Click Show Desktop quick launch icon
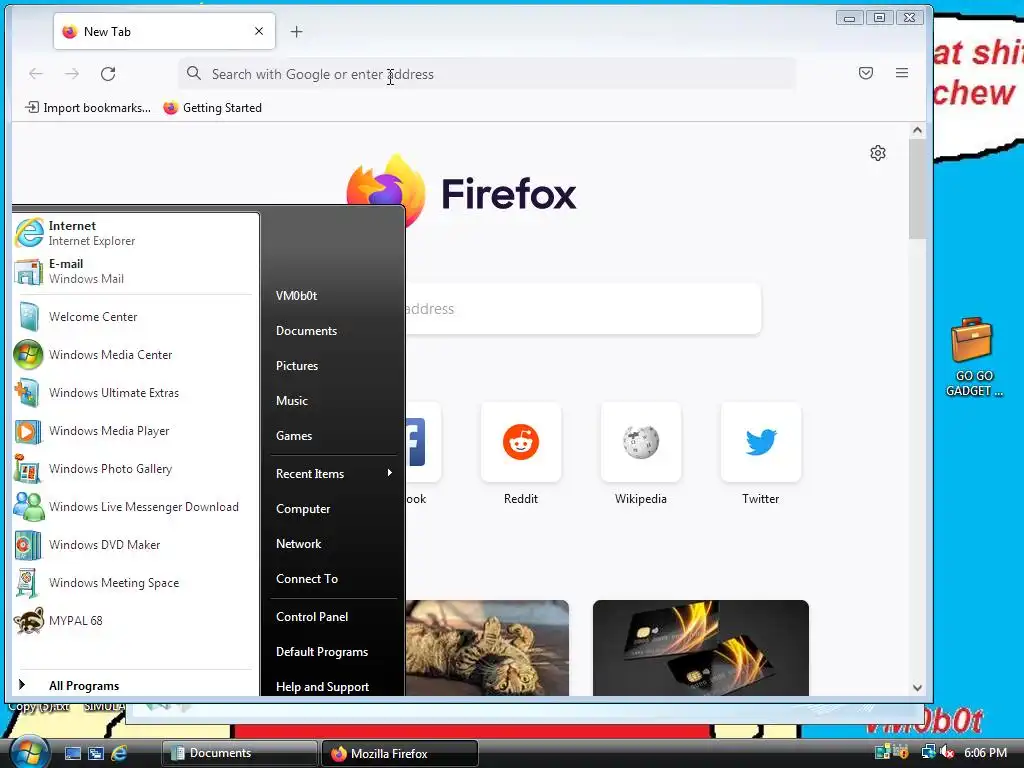 click(72, 753)
